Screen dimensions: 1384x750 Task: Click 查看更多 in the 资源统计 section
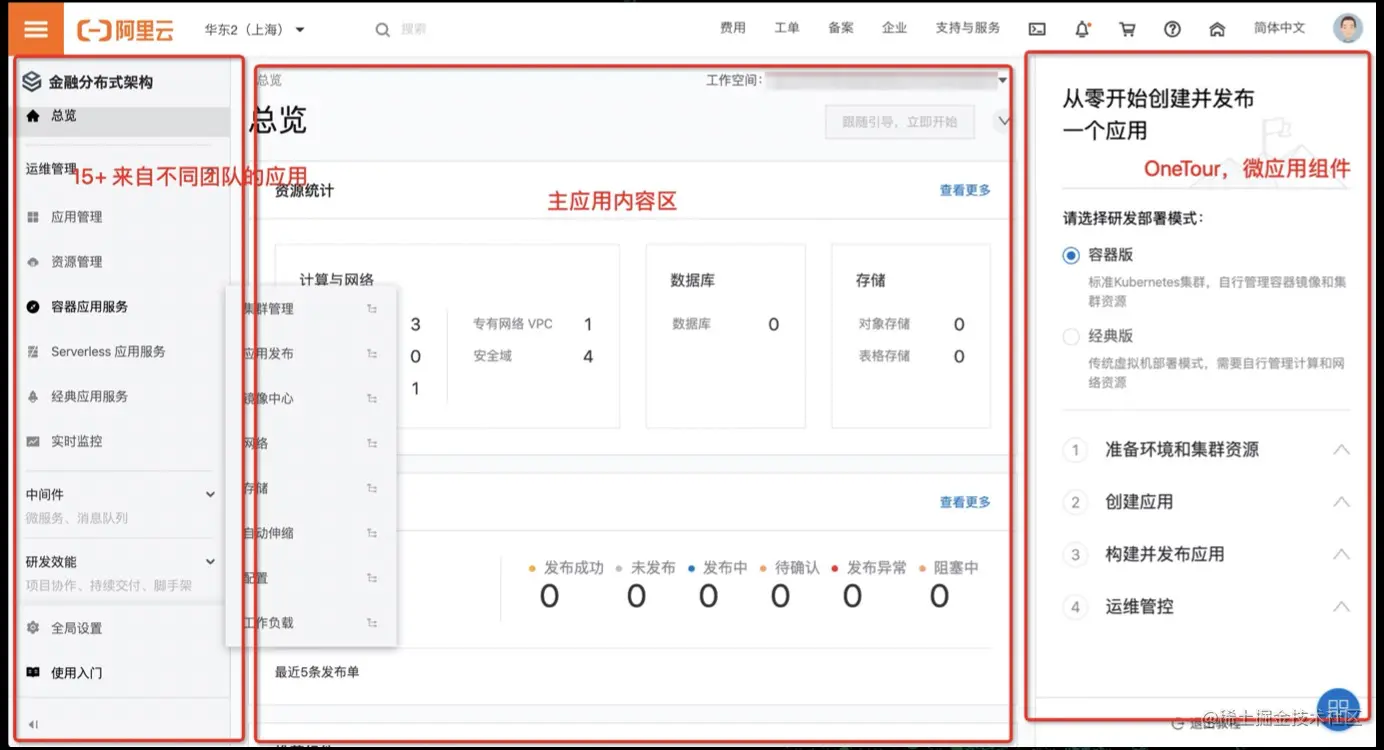pyautogui.click(x=965, y=190)
